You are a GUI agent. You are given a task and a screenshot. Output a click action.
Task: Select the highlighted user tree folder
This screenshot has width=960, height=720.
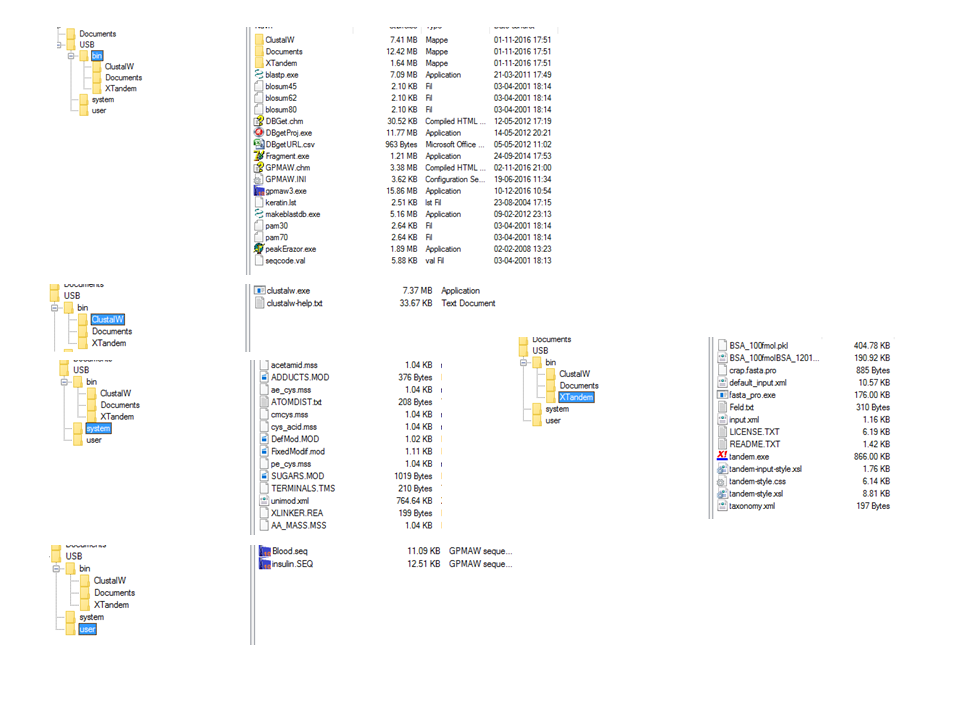click(x=88, y=629)
